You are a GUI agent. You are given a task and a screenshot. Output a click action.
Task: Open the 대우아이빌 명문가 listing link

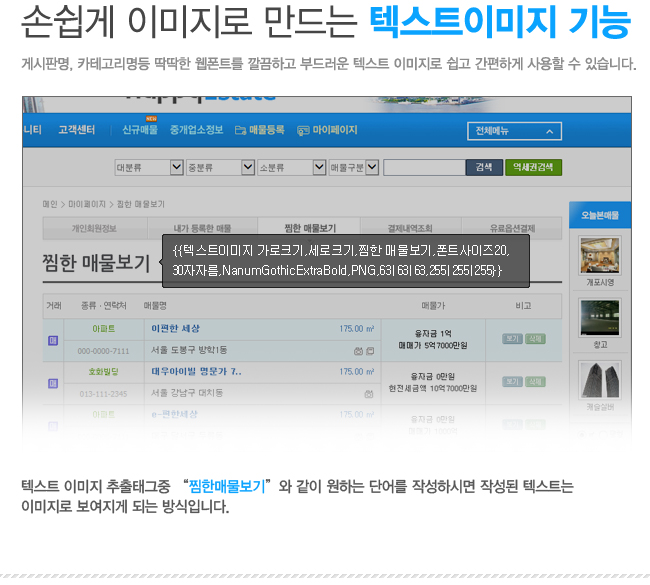click(196, 371)
